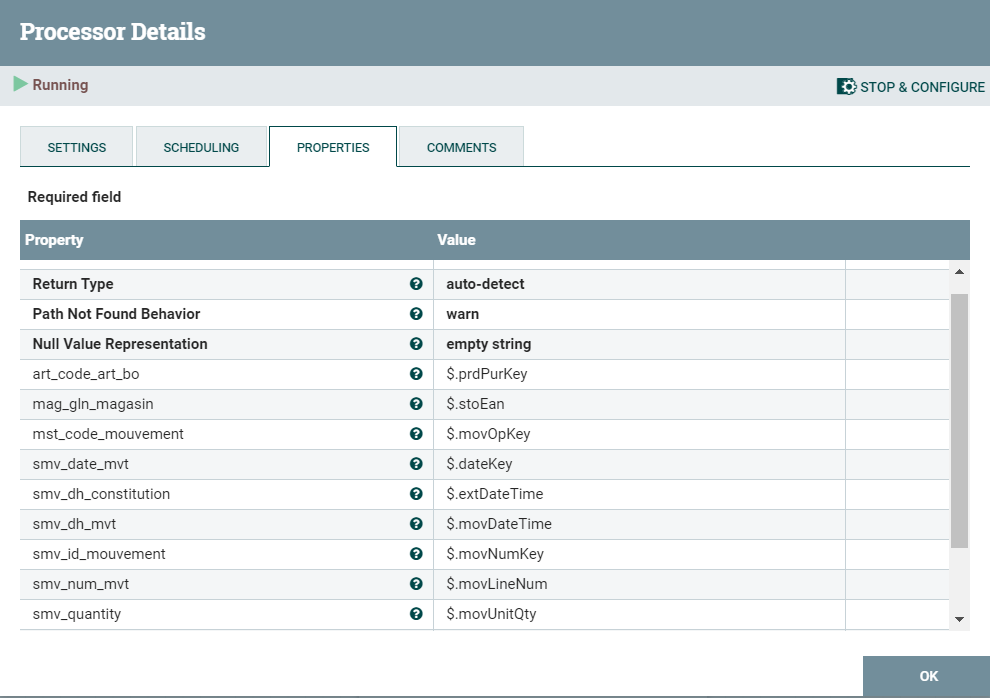Switch to the Settings tab
This screenshot has height=698, width=990.
pyautogui.click(x=77, y=147)
